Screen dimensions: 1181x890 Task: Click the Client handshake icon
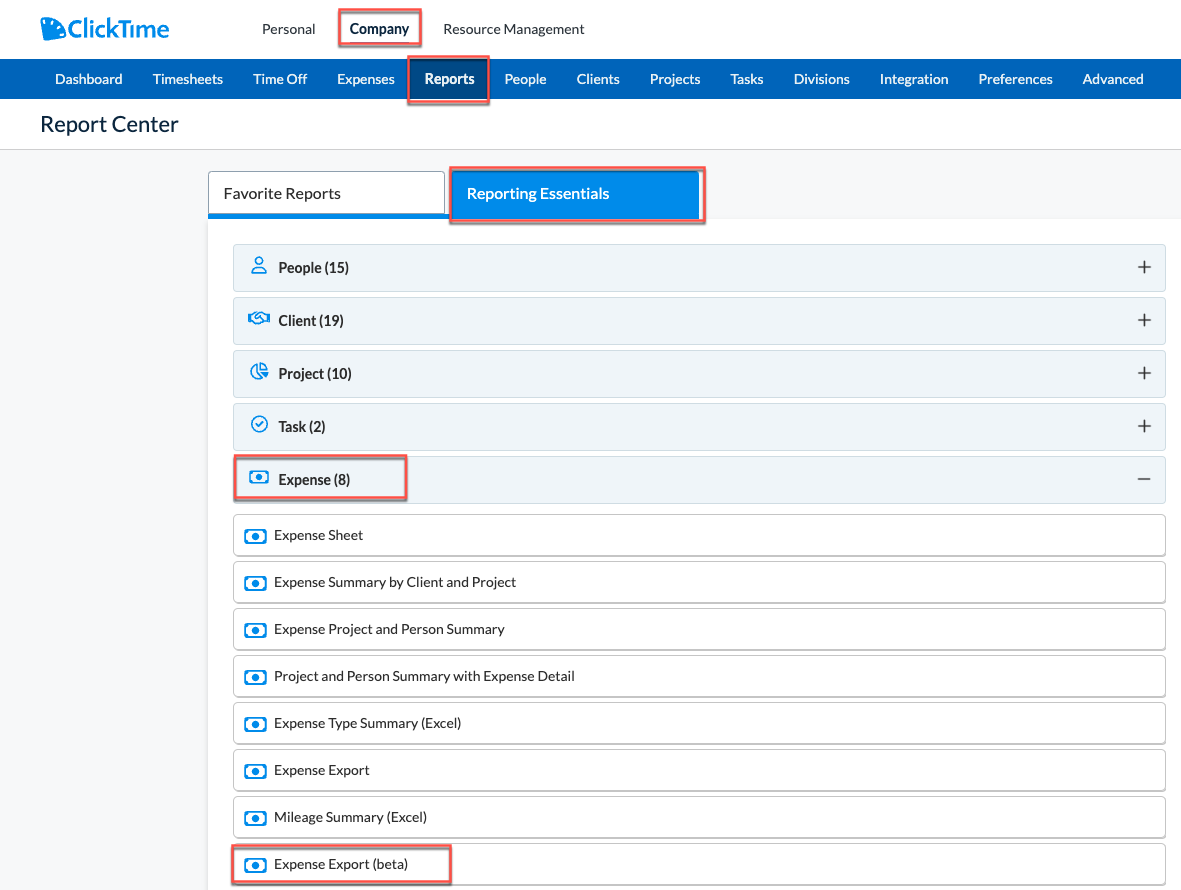[x=258, y=319]
